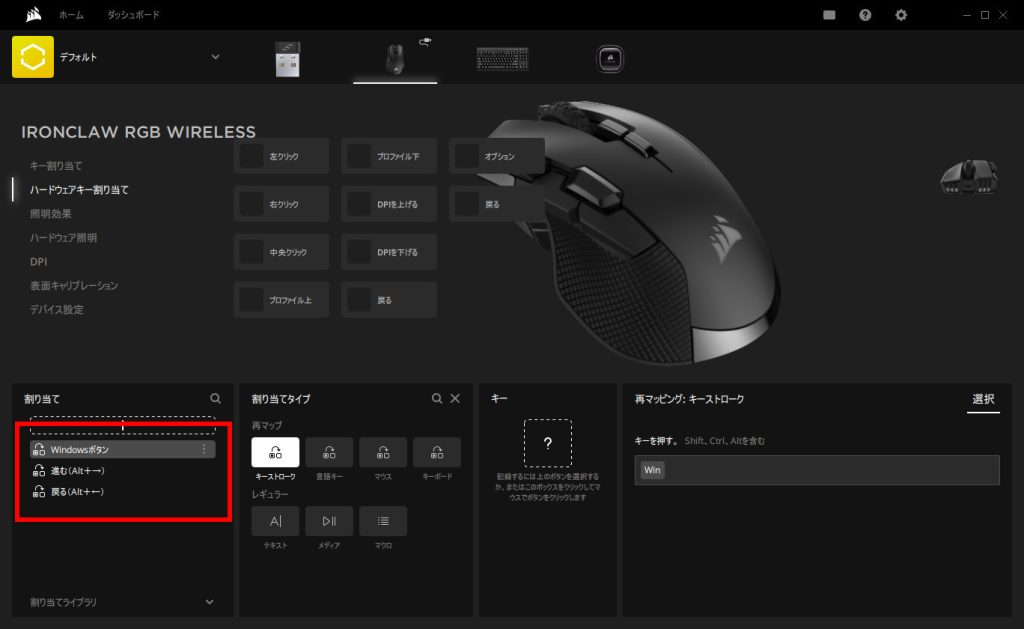Click the Corsair sails logo
The height and width of the screenshot is (629, 1024).
[x=33, y=14]
